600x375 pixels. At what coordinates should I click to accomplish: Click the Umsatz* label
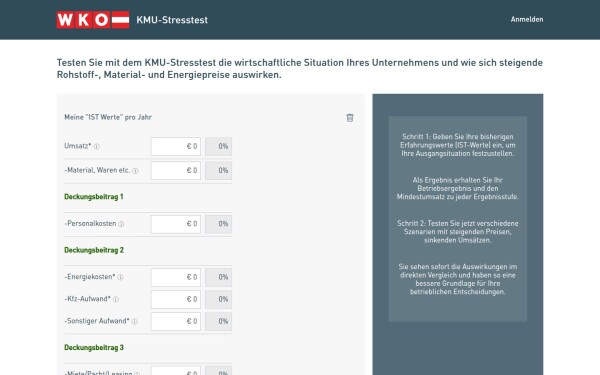[78, 146]
